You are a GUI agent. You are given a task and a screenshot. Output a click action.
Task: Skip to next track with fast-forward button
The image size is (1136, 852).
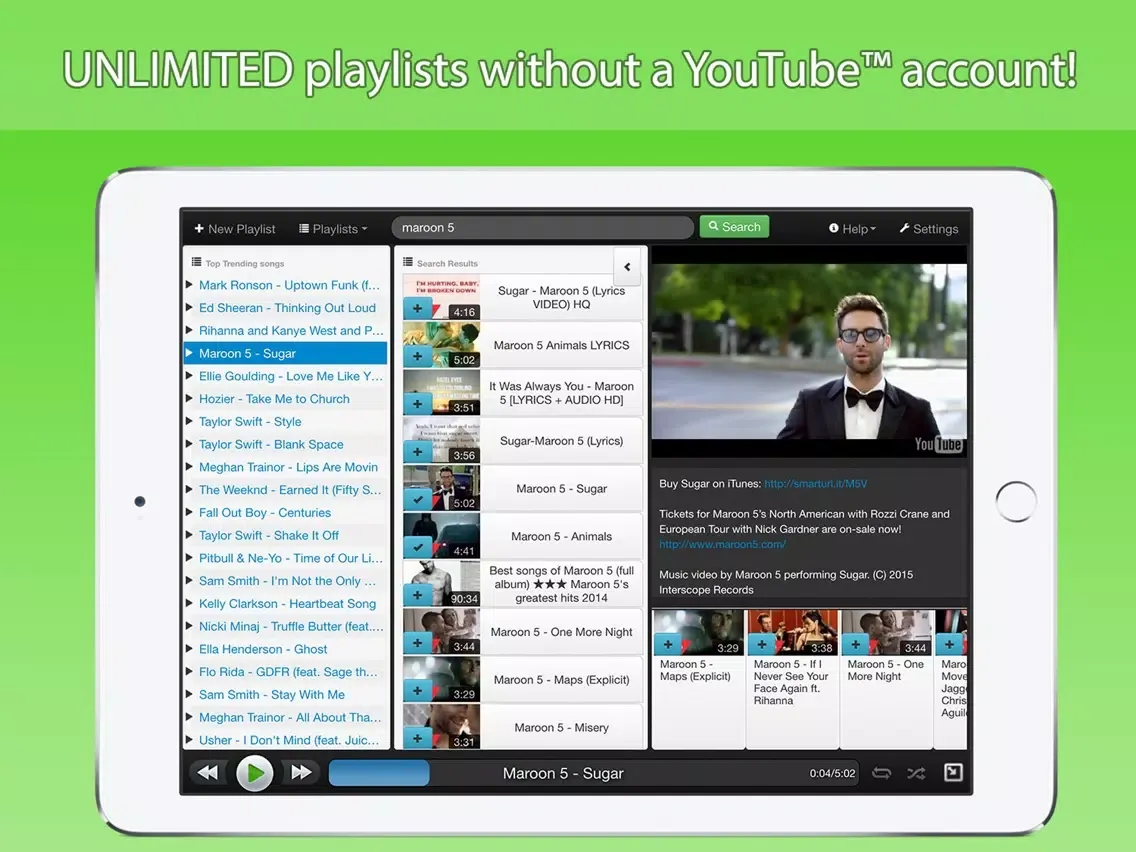tap(301, 773)
